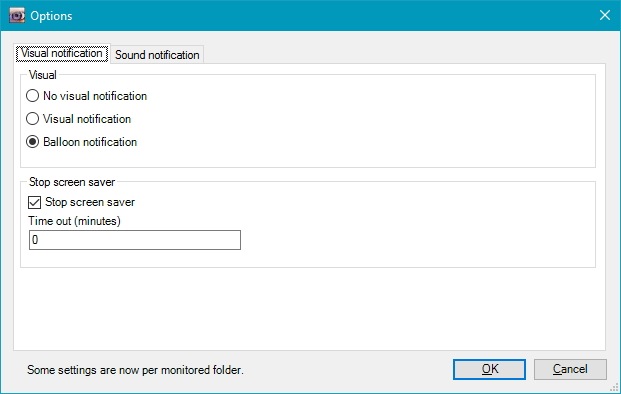621x394 pixels.
Task: Click the Options title text
Action: 51,16
